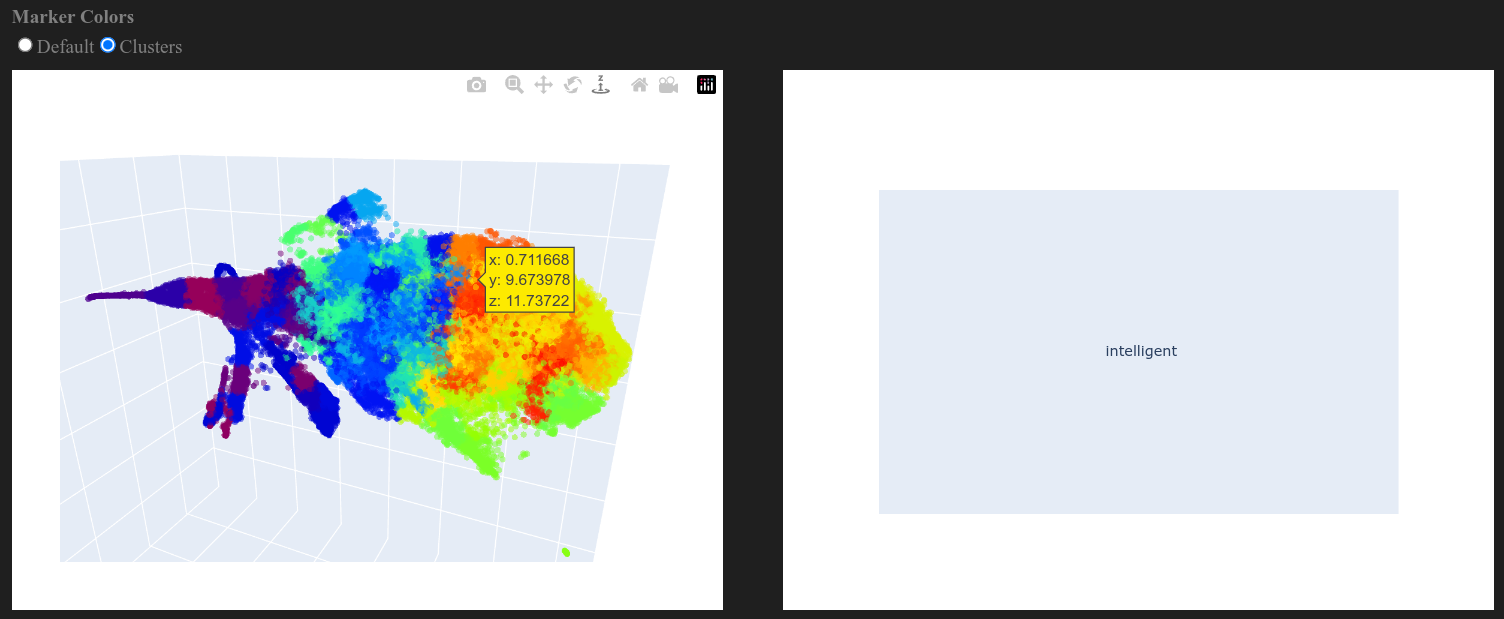
Task: Click the Marker Colors heading
Action: click(73, 17)
